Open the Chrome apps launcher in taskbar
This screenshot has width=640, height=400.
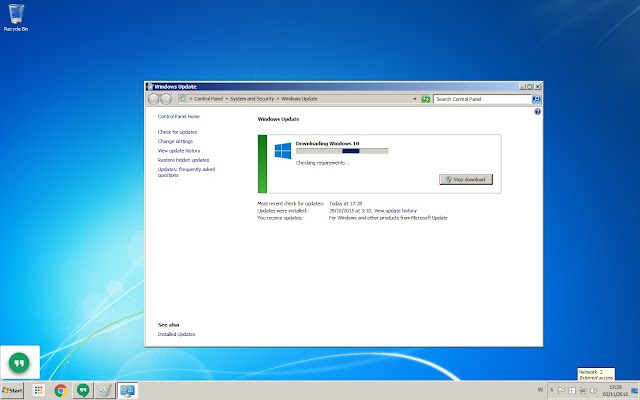[38, 391]
